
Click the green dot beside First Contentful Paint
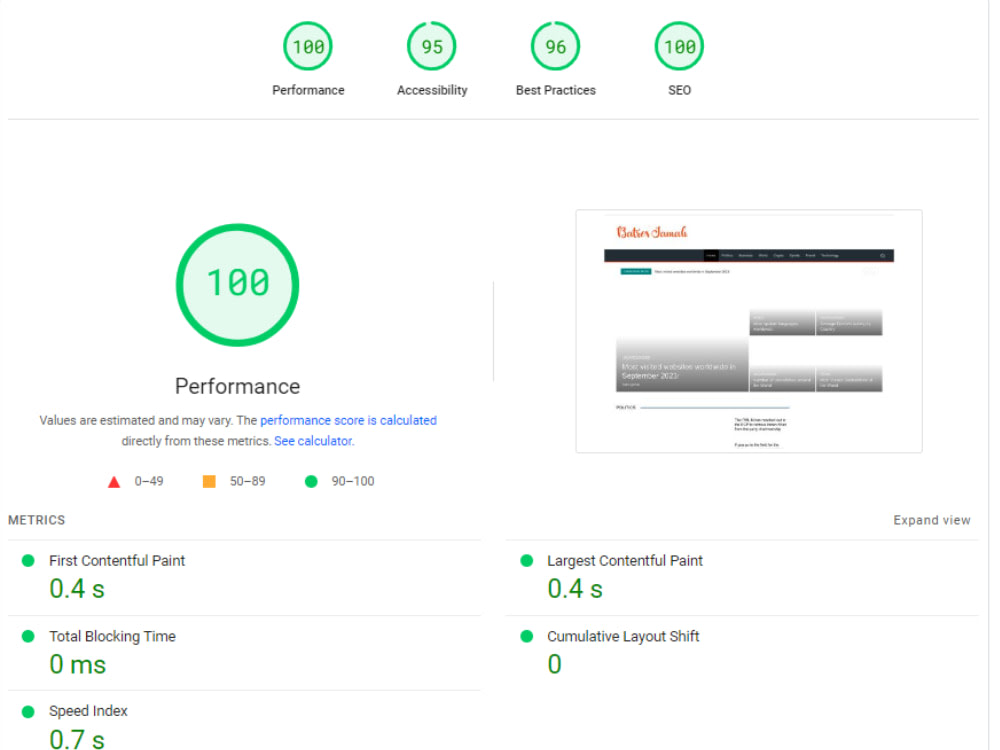tap(28, 561)
